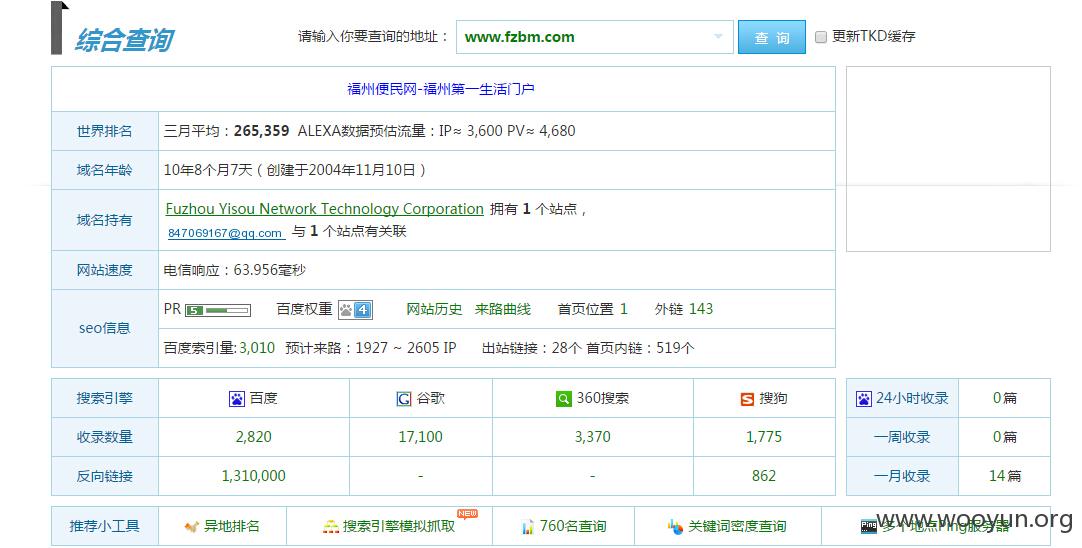Click the paw icon beside 24小时收录

(864, 399)
